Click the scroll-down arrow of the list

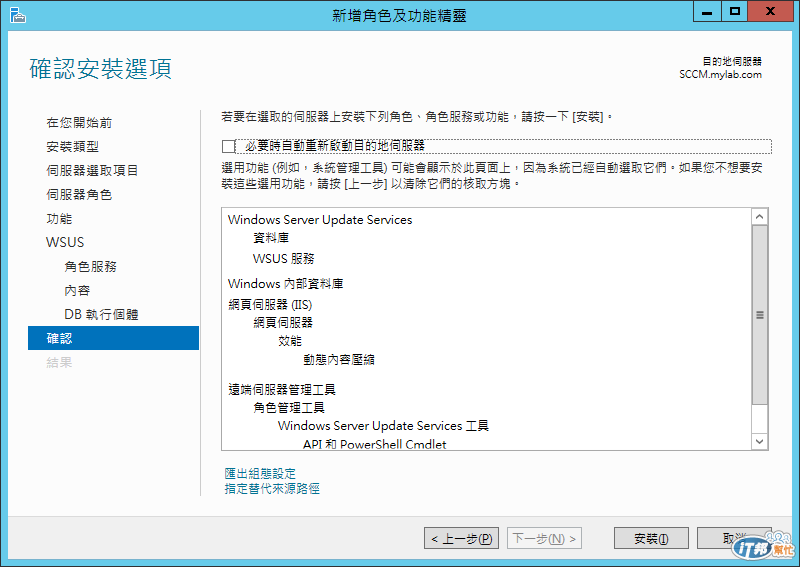759,441
